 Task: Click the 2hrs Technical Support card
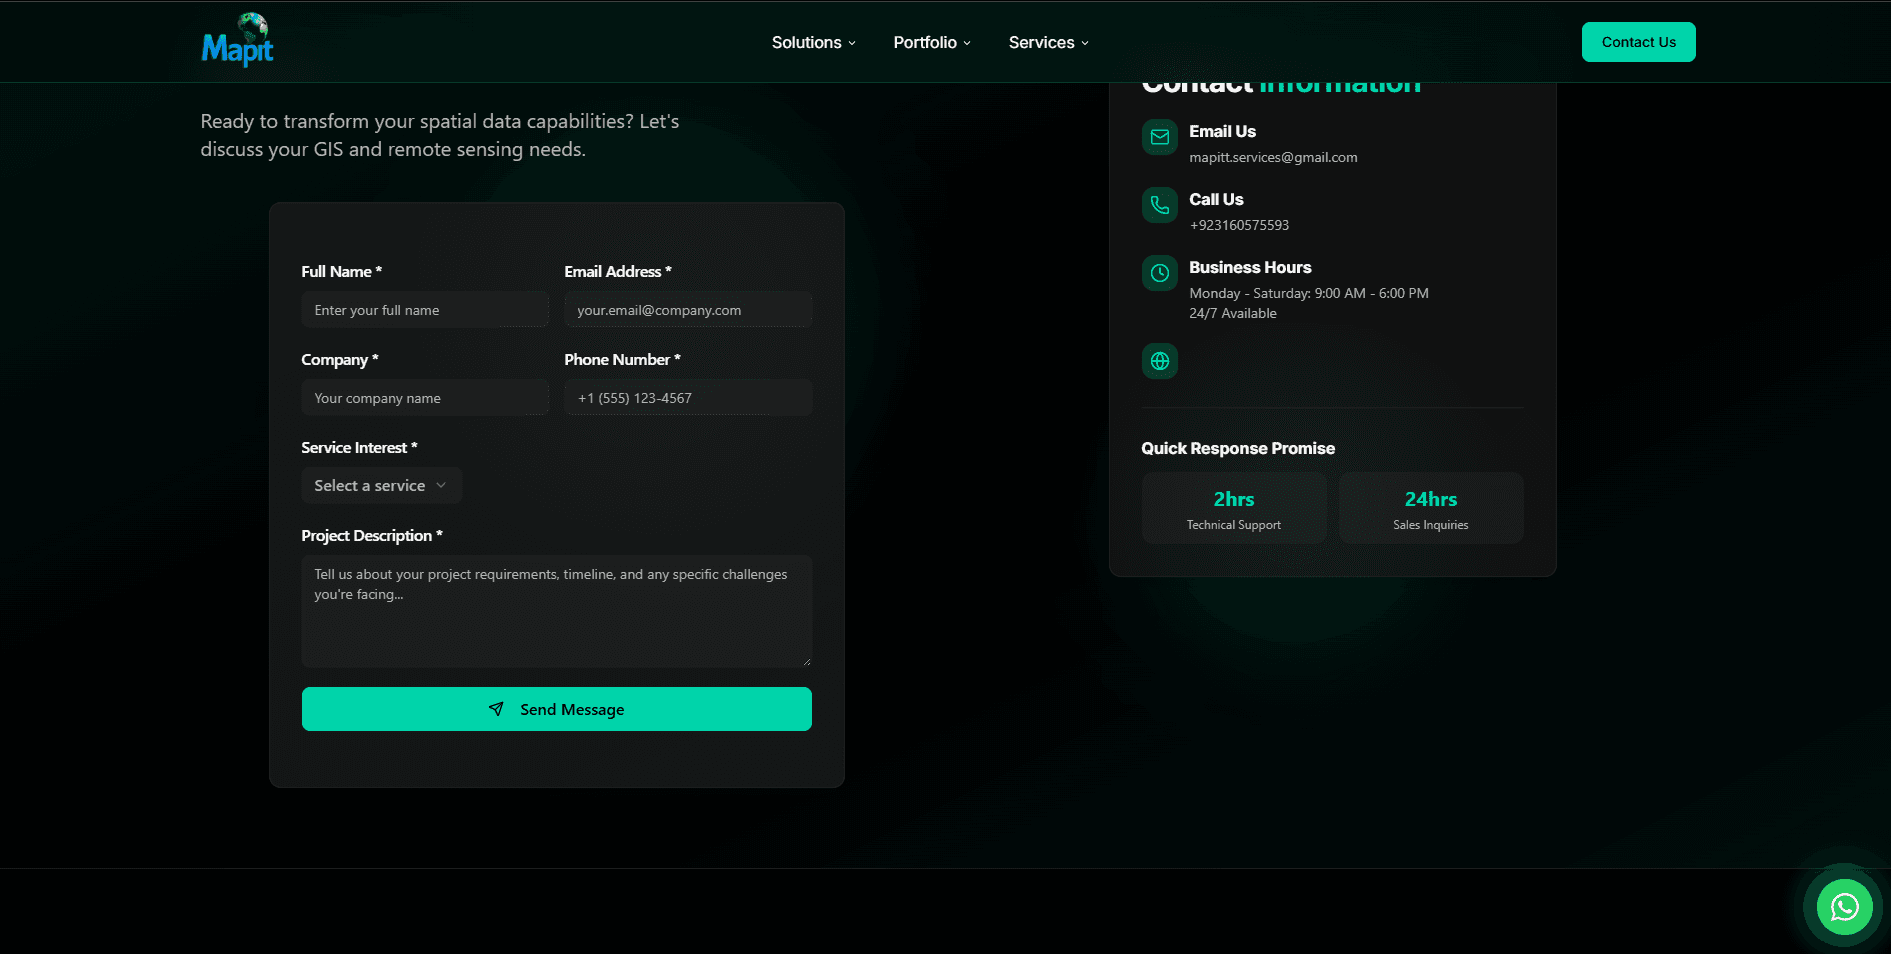click(1234, 507)
